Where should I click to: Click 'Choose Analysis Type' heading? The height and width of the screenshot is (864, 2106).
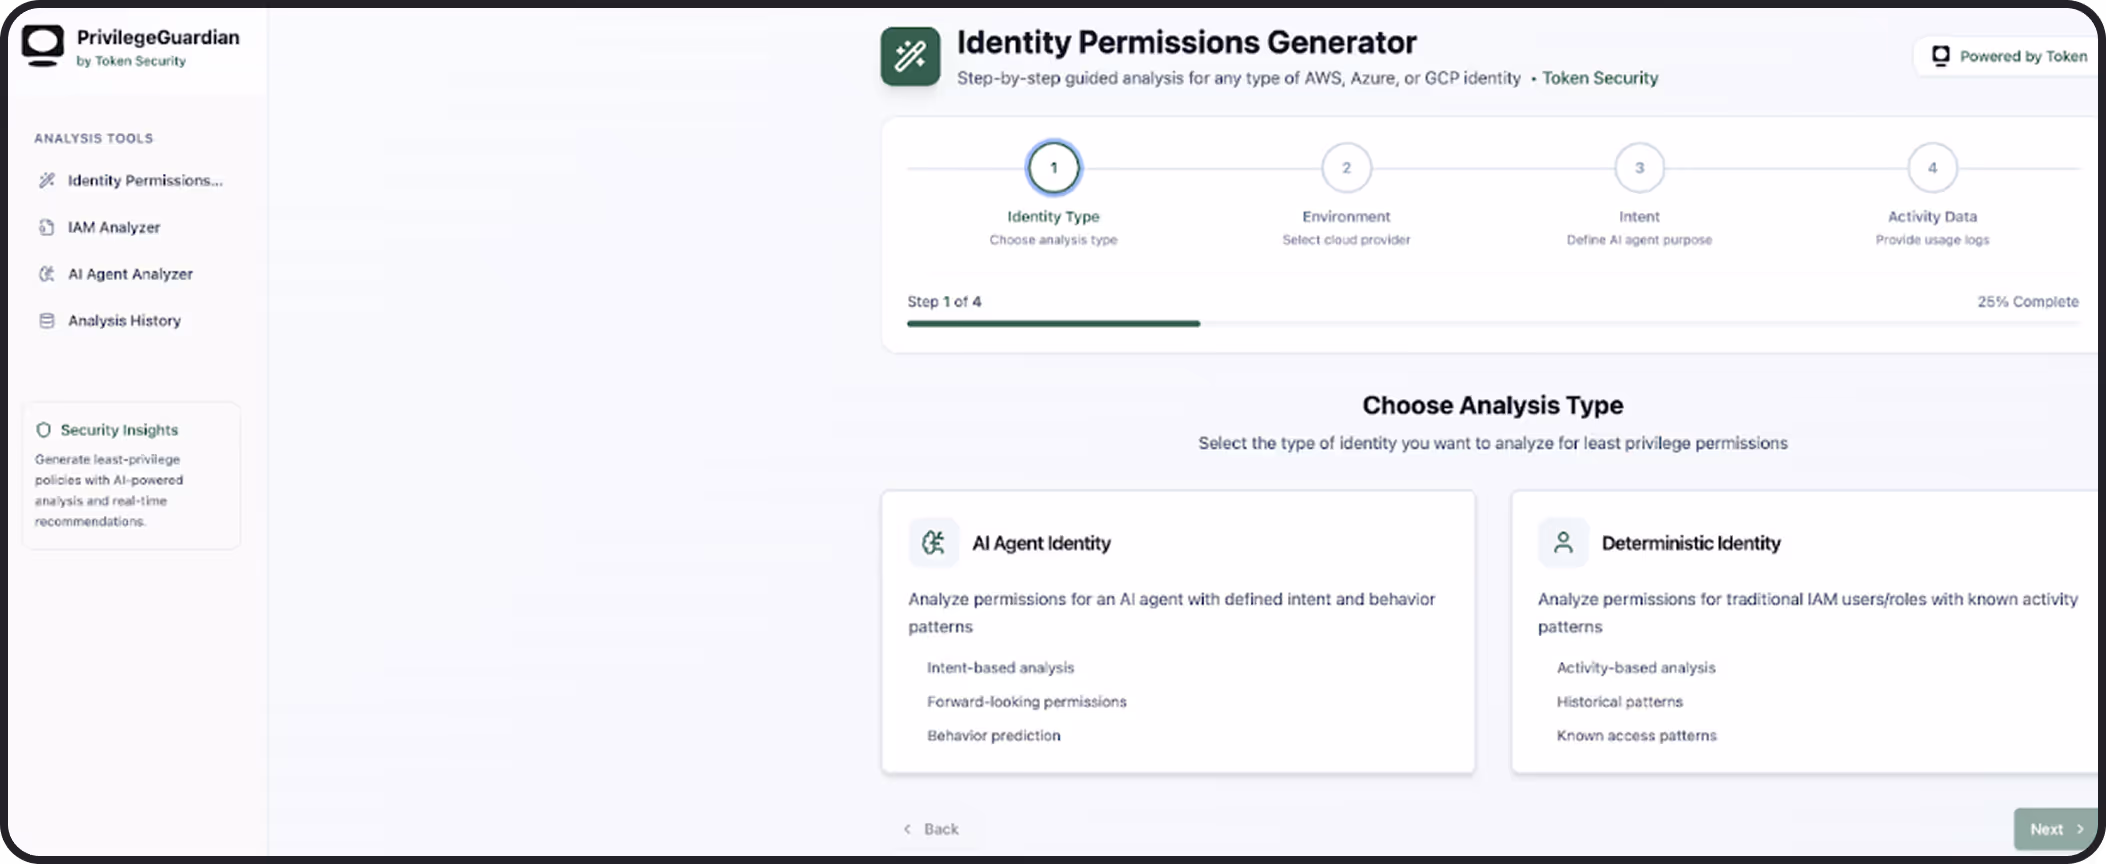(x=1492, y=405)
